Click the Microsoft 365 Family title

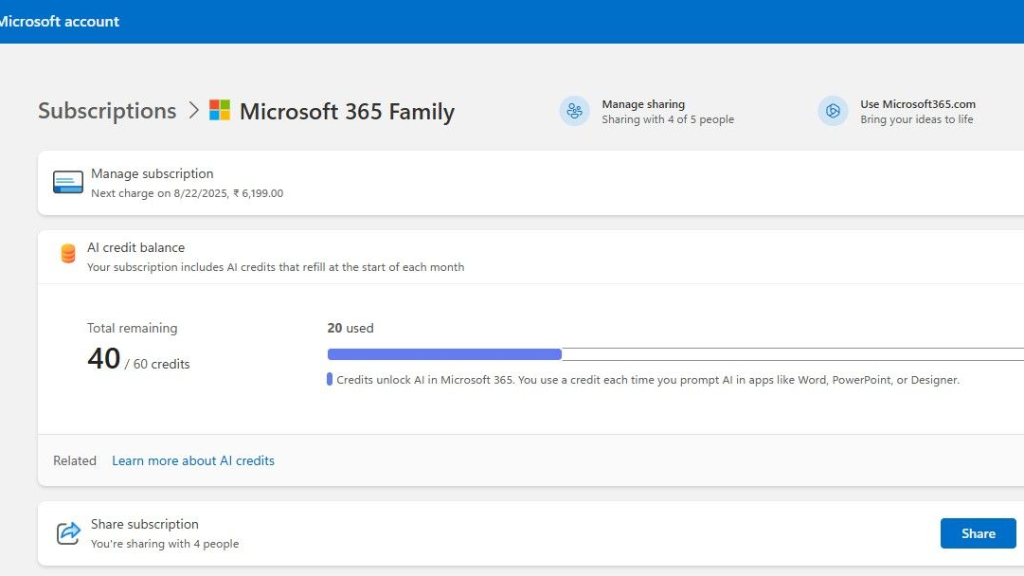[347, 112]
